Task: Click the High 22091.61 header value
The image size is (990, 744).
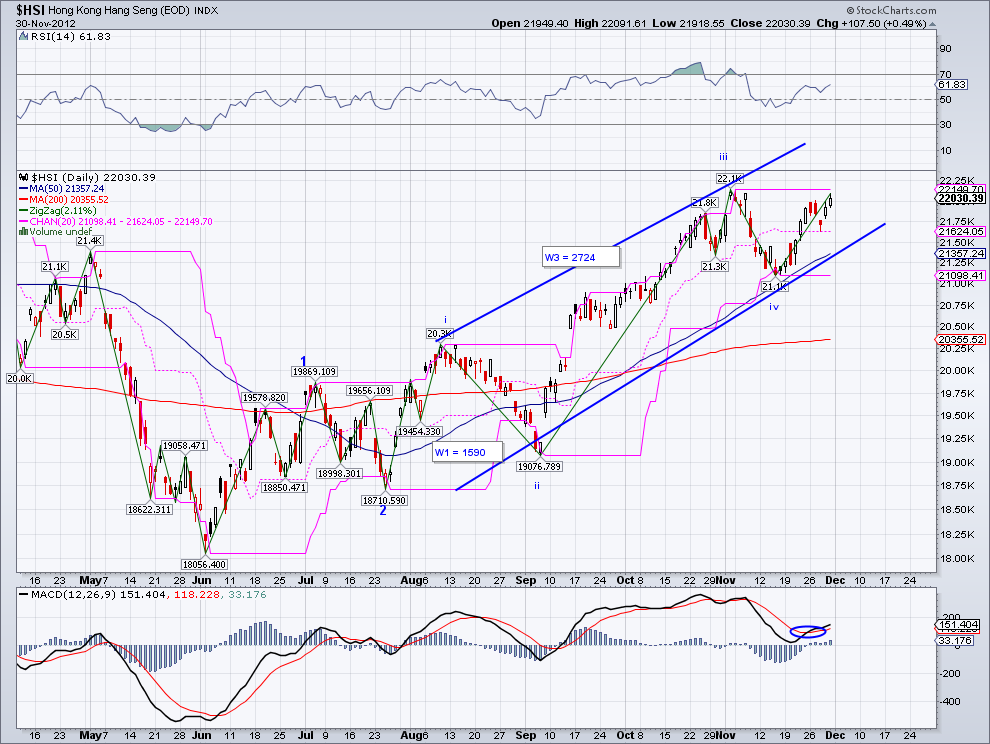Action: (611, 23)
